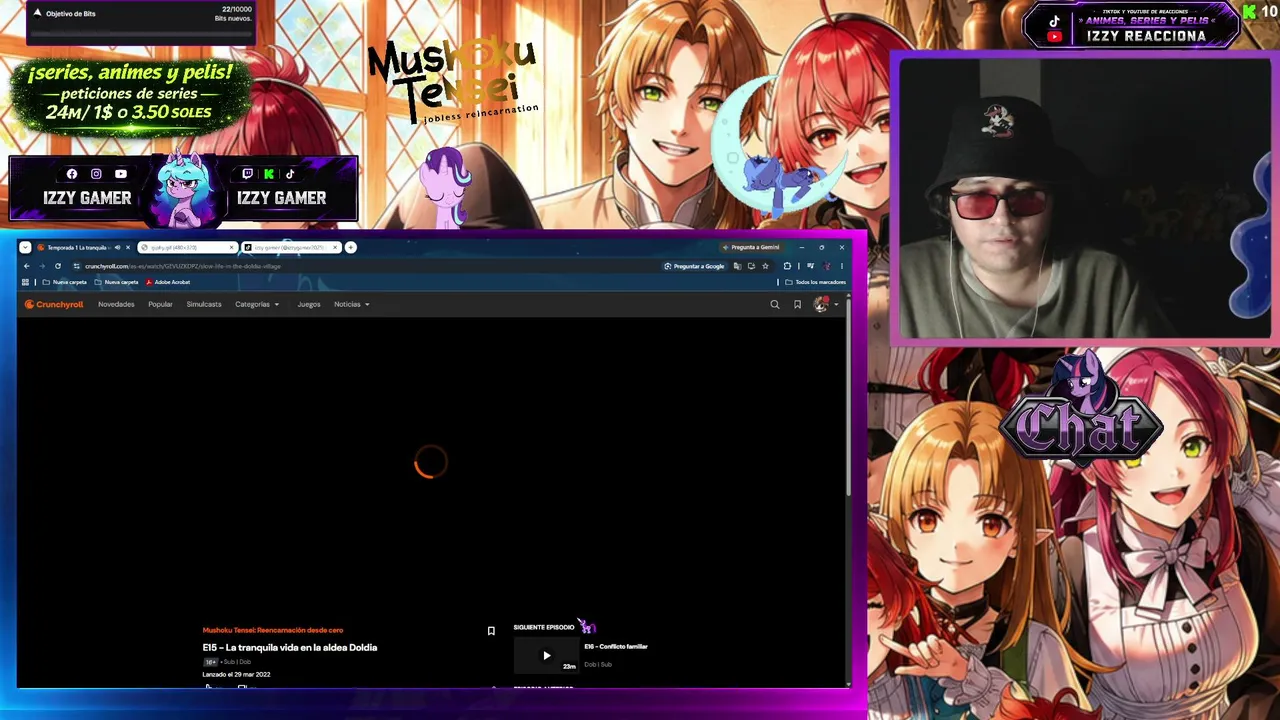
Task: Click the Instagram icon in IZZY GAMER banner
Action: click(96, 174)
